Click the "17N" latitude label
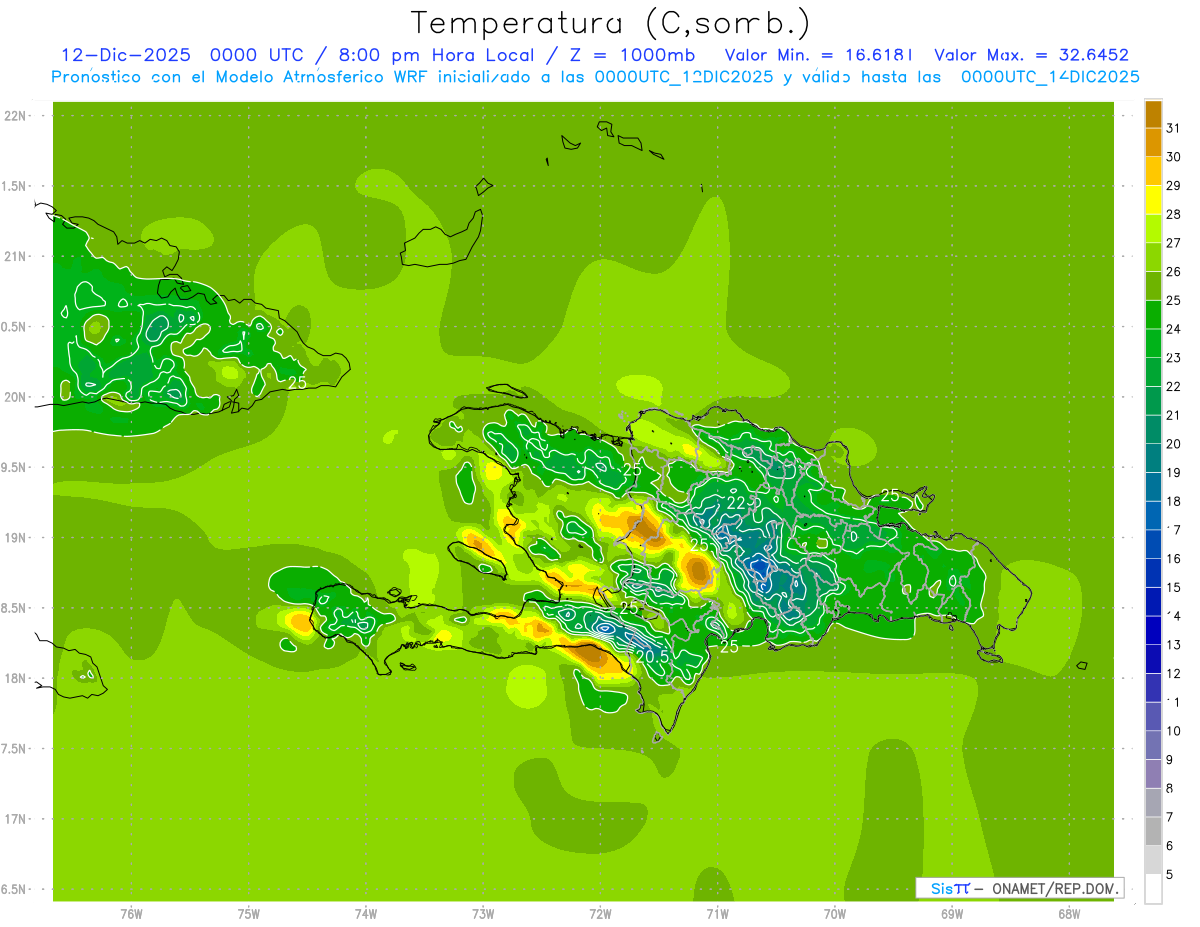 pyautogui.click(x=15, y=819)
